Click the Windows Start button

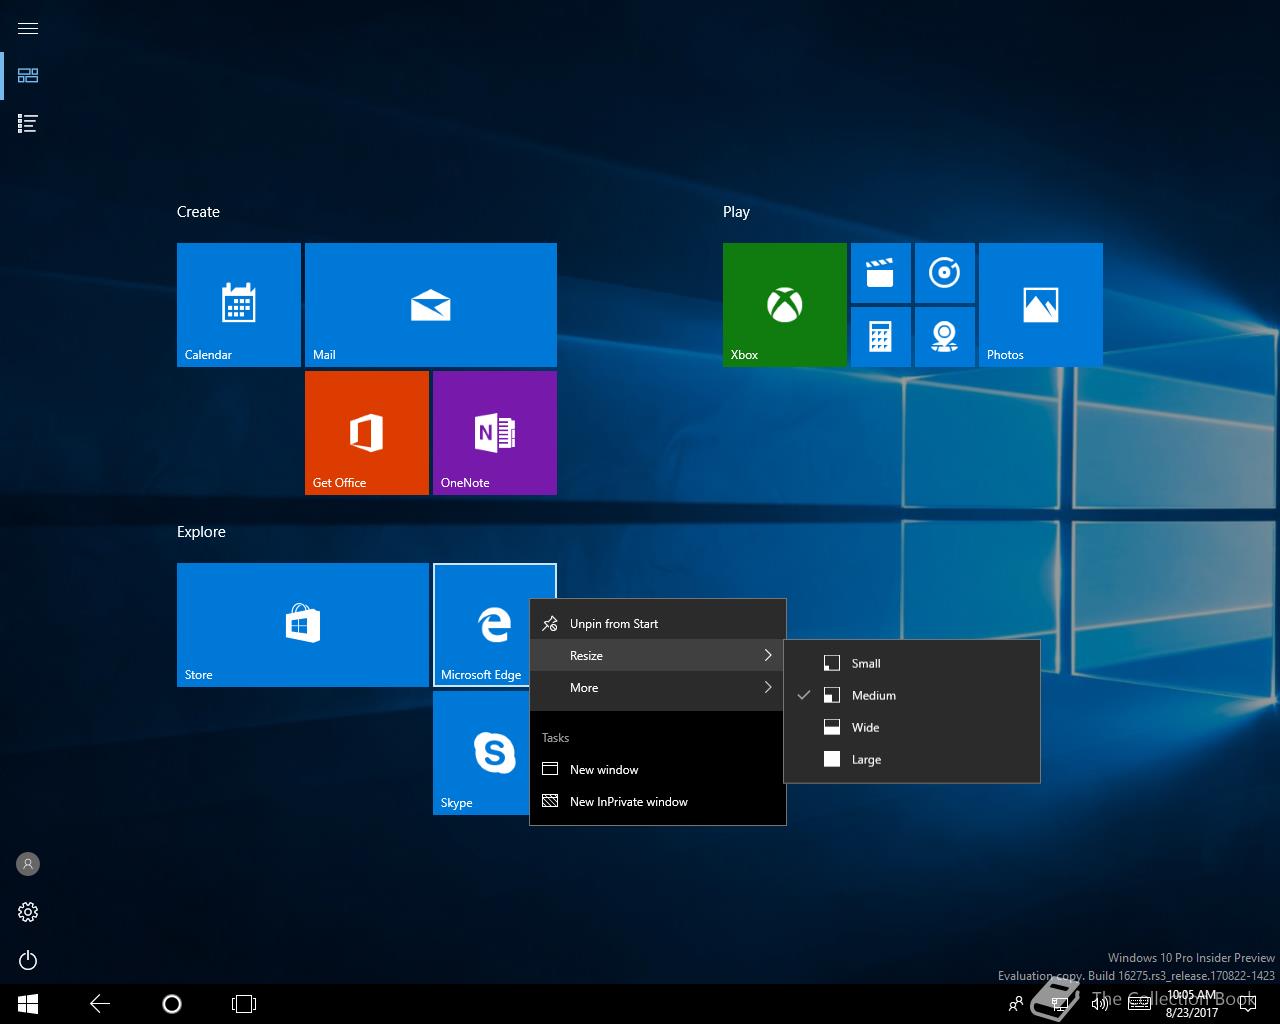coord(28,1004)
